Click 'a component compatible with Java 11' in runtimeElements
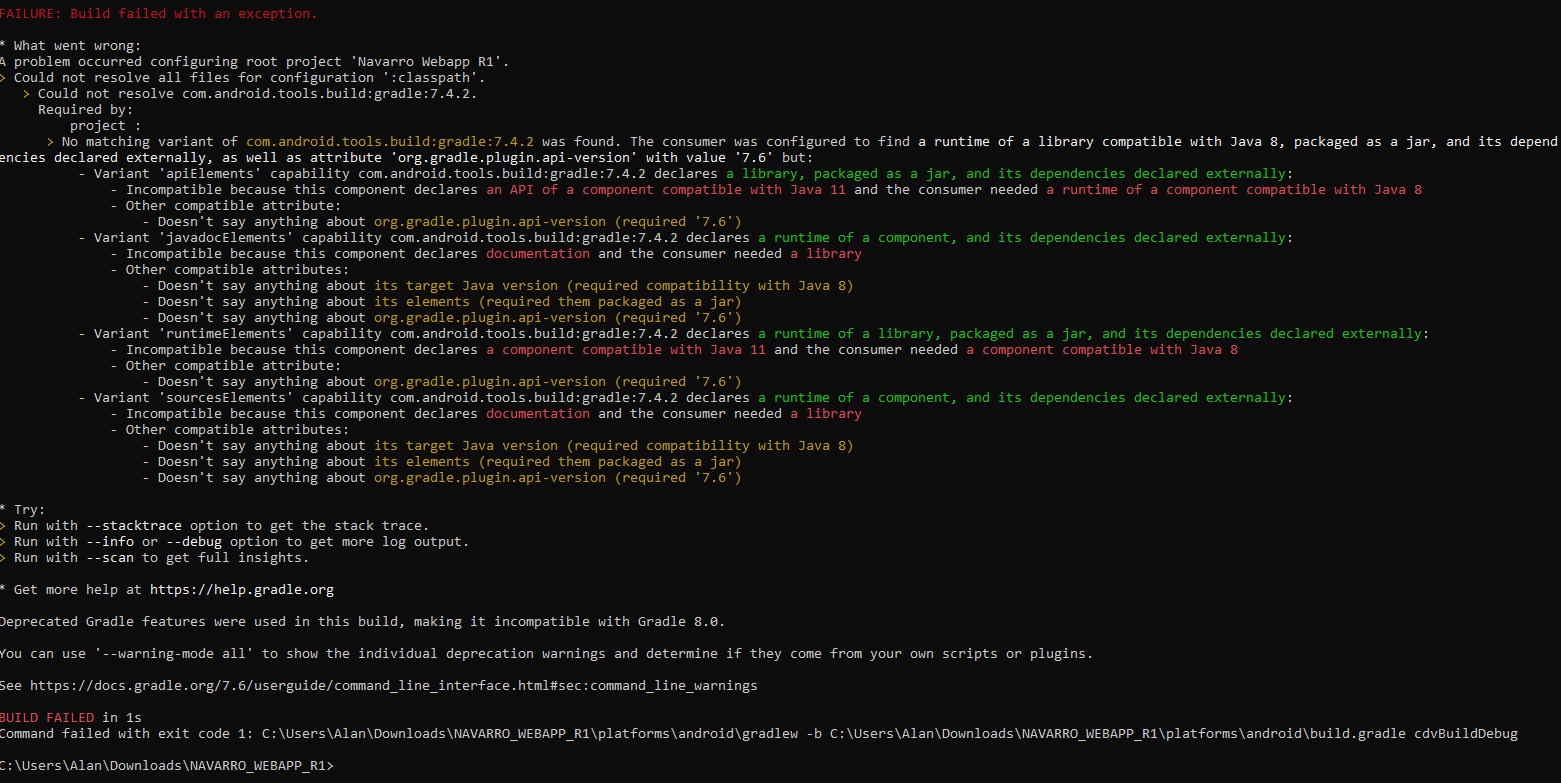1561x783 pixels. (626, 350)
